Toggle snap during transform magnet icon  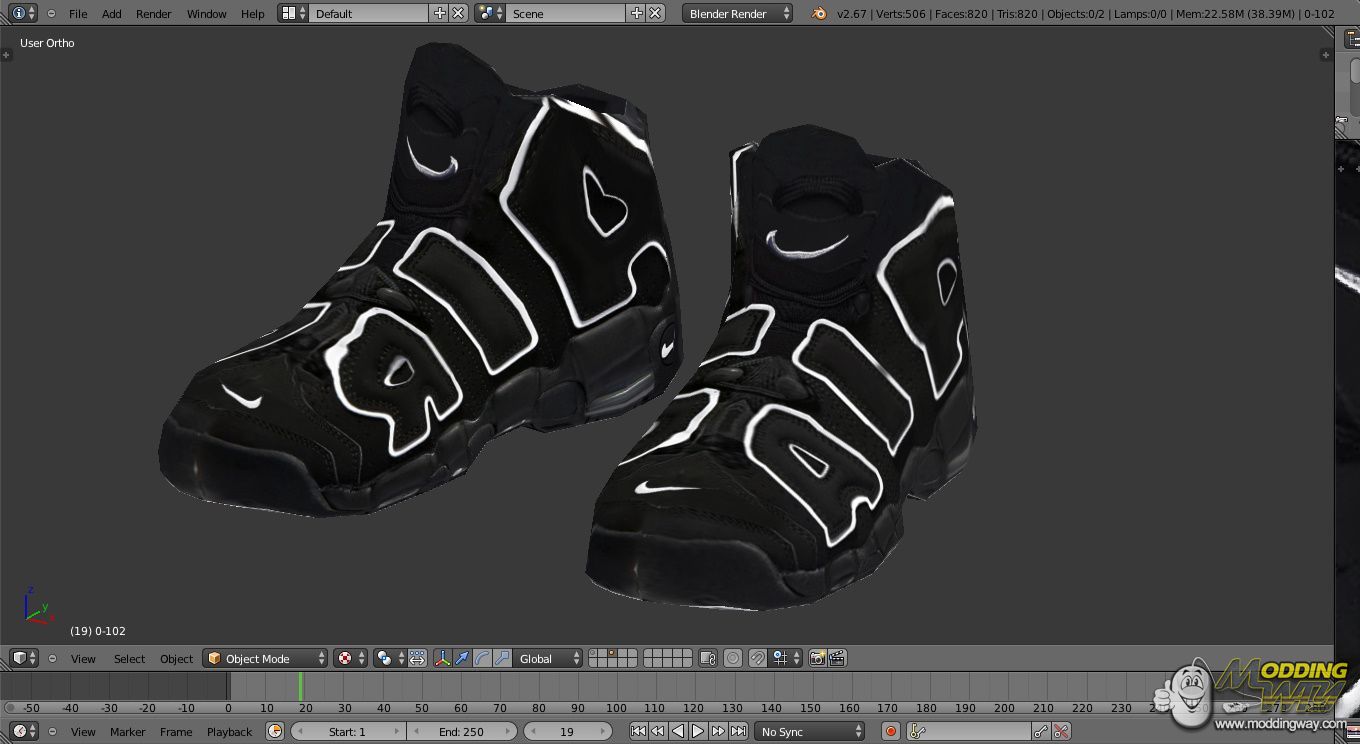tap(757, 658)
